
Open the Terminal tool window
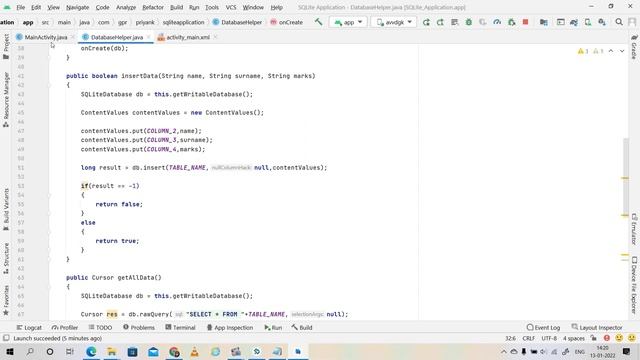tap(180, 327)
